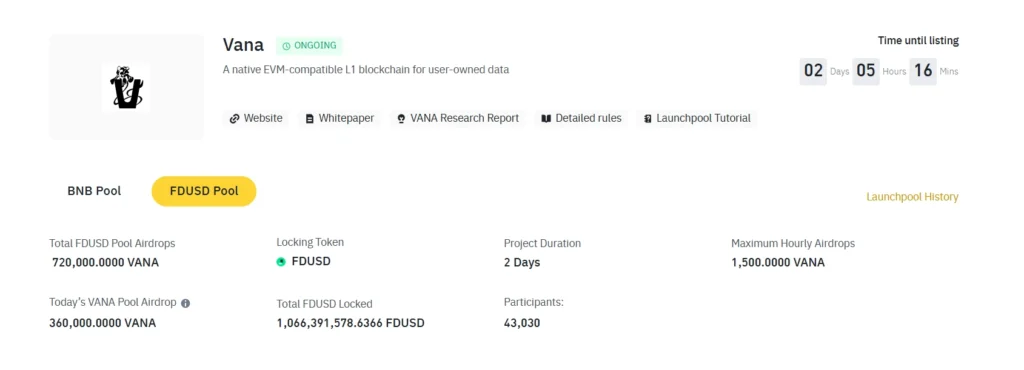The height and width of the screenshot is (370, 1024).
Task: Switch to the BNB Pool tab
Action: (94, 191)
